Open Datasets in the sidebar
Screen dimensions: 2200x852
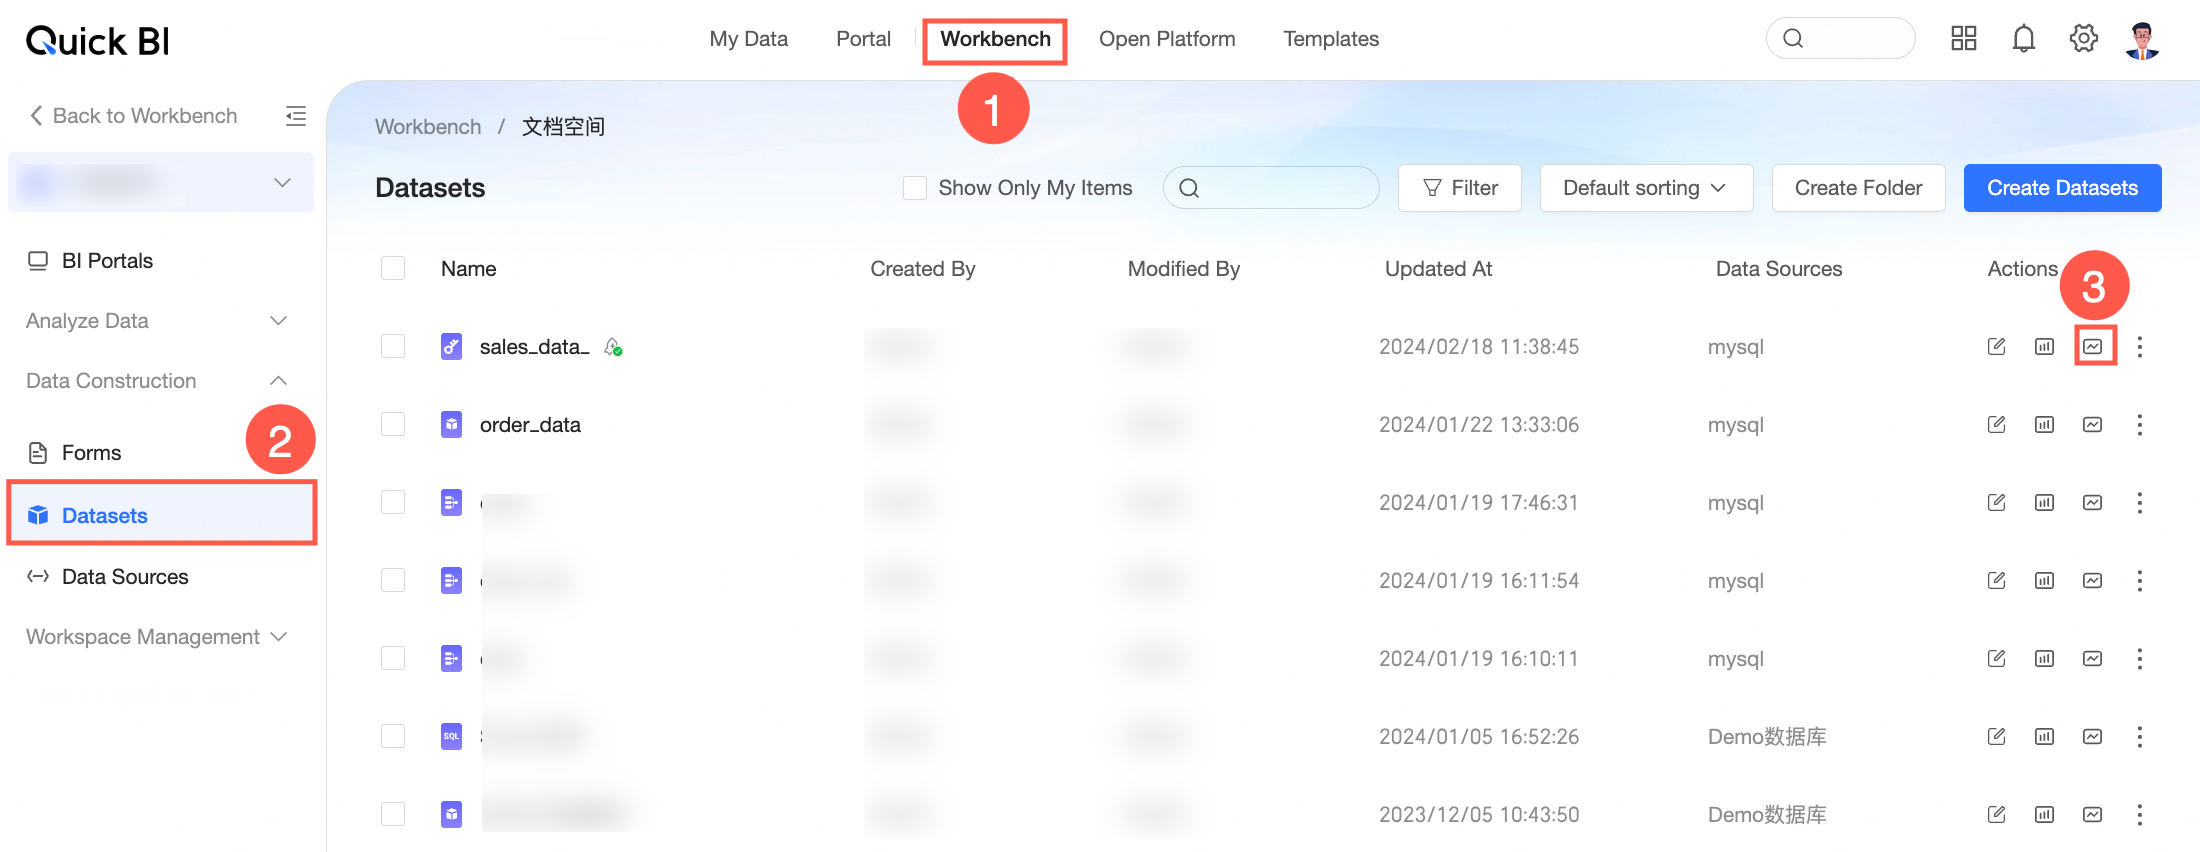click(x=162, y=515)
